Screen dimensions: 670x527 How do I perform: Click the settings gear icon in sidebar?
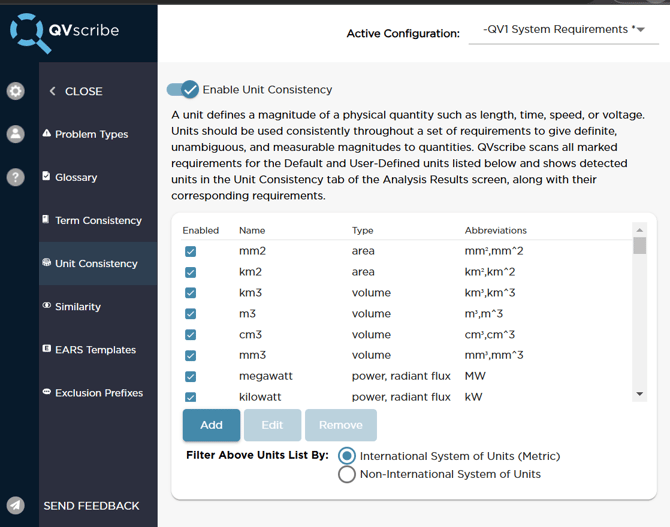(x=16, y=91)
